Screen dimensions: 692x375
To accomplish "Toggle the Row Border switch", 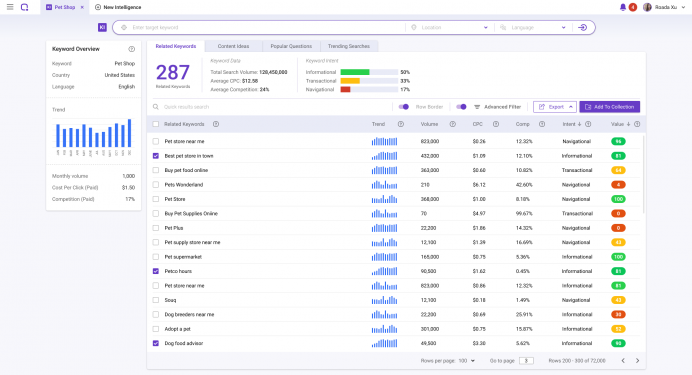I will 403,107.
